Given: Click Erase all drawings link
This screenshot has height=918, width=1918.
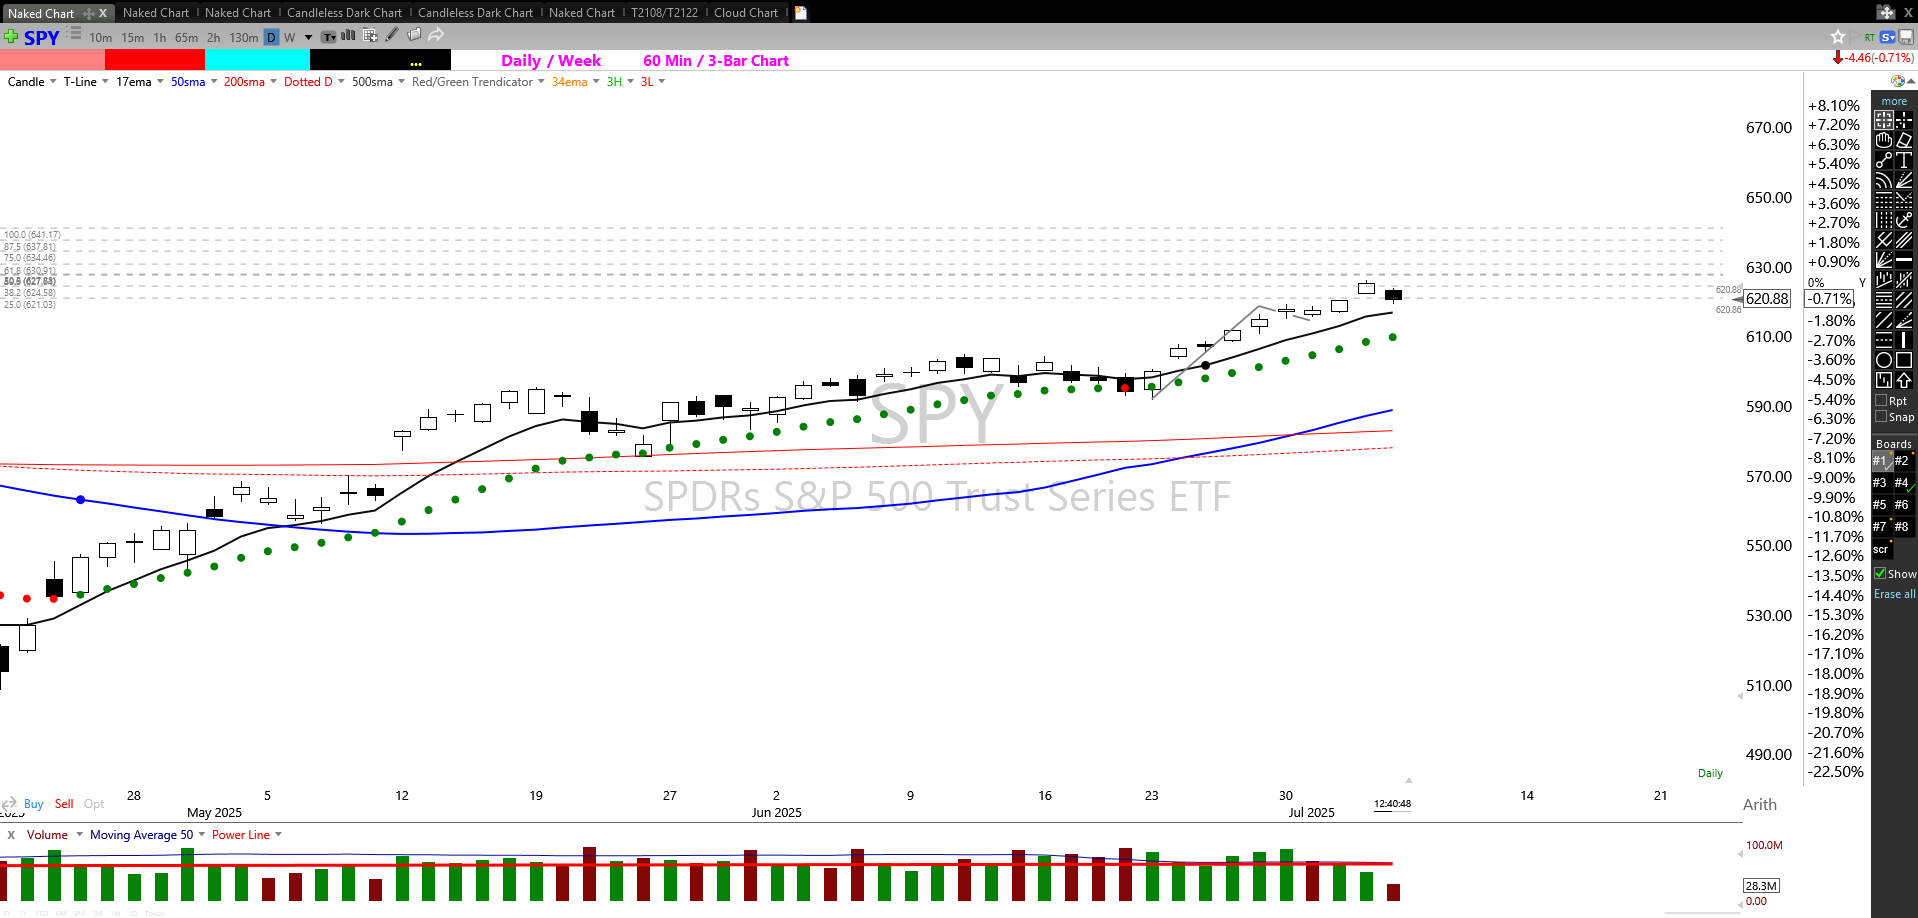Looking at the screenshot, I should point(1895,594).
